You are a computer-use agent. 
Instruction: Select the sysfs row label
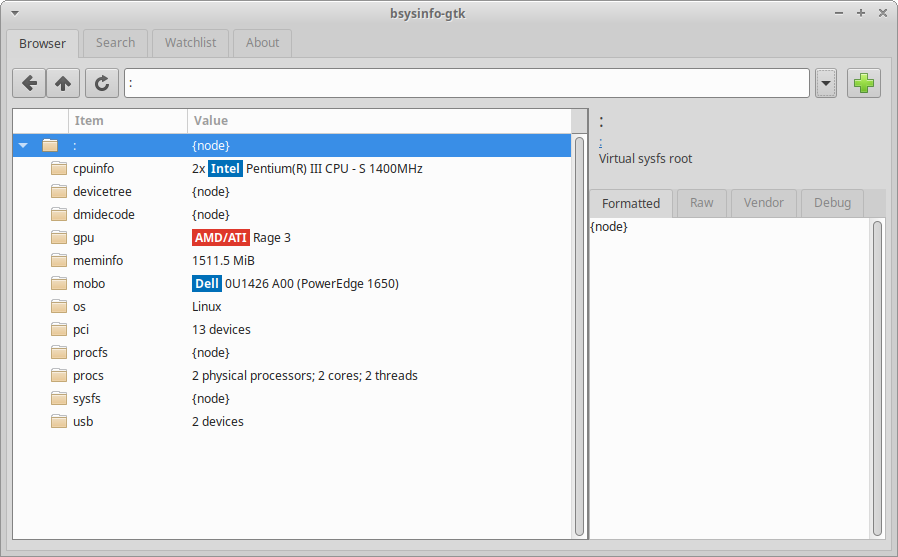tap(86, 398)
